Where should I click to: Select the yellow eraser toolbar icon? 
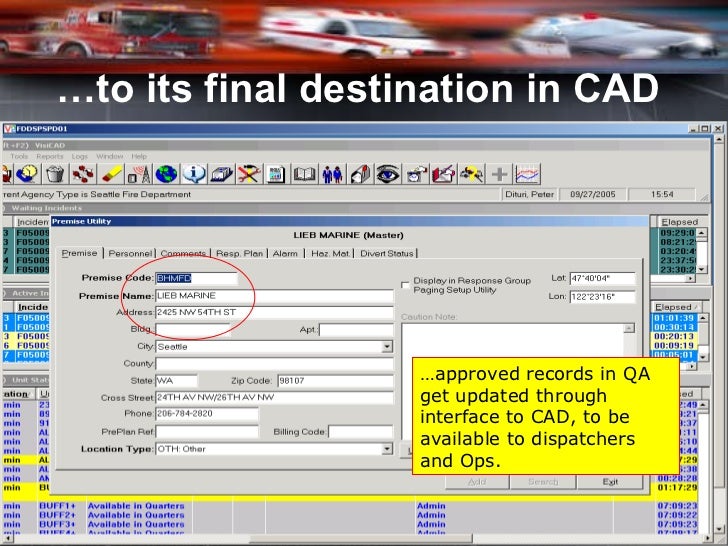click(x=111, y=174)
